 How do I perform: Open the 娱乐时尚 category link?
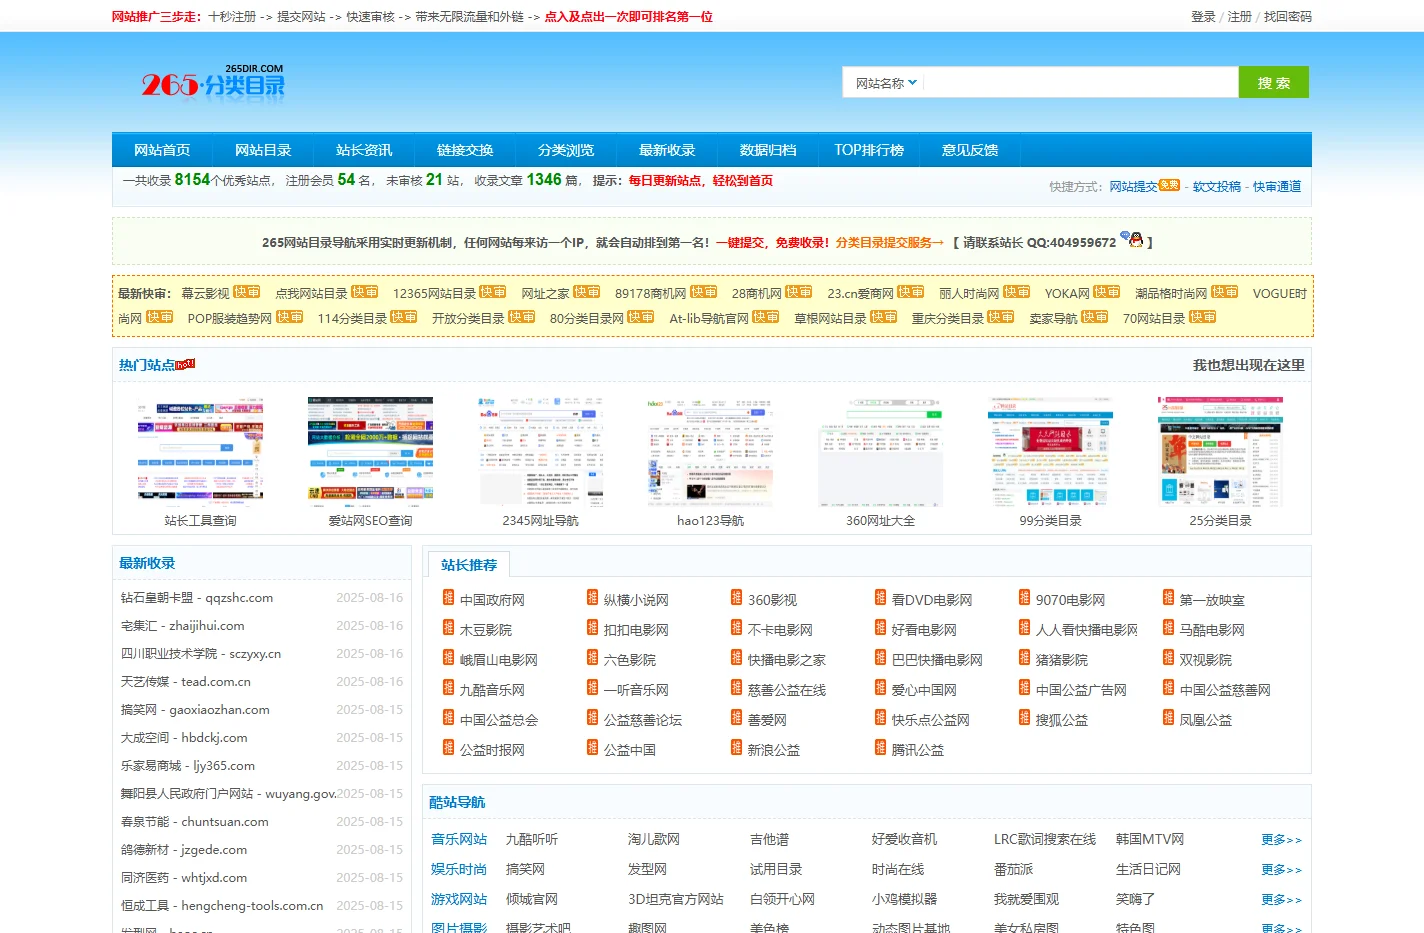coord(459,869)
